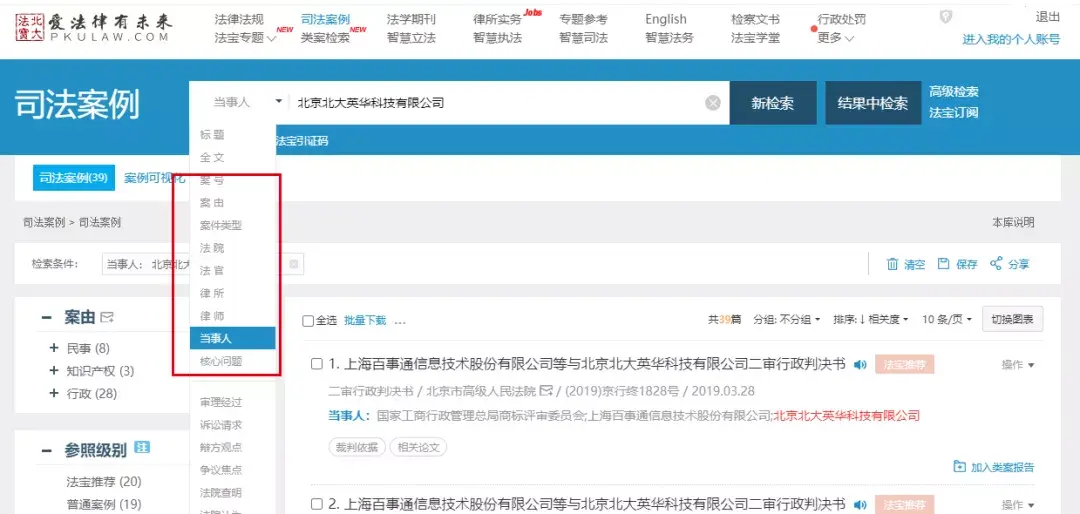Click the envelope icon beside 案由 heading
The width and height of the screenshot is (1080, 514).
[107, 317]
